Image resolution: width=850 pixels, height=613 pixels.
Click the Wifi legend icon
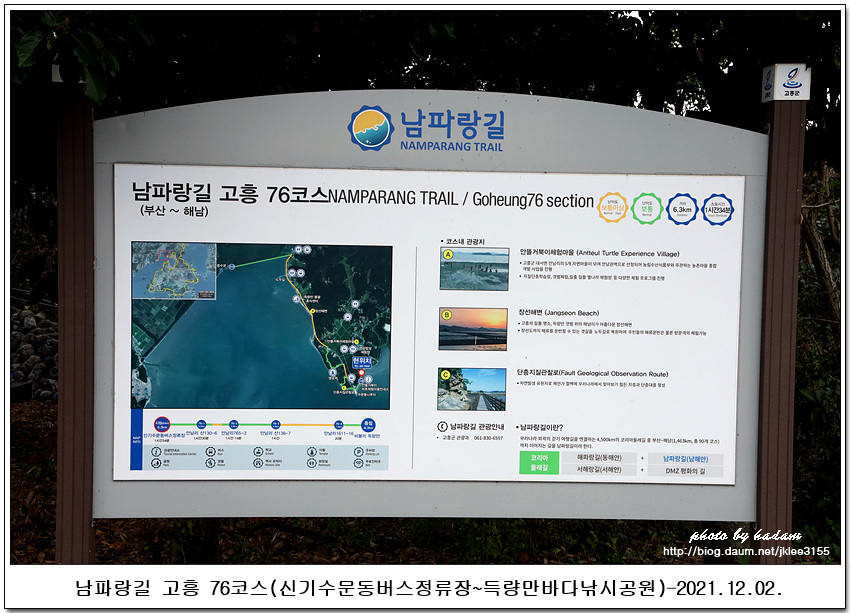click(359, 463)
